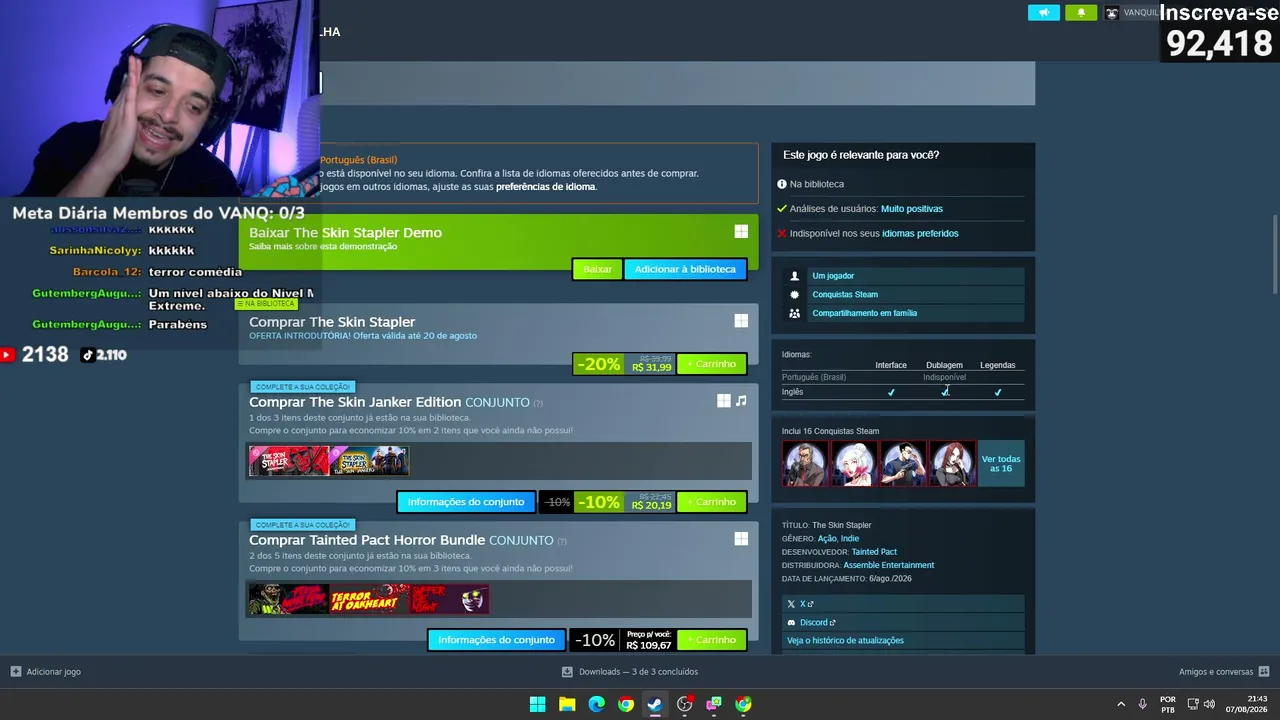Click the Discord logo icon
The width and height of the screenshot is (1280, 720).
tap(791, 622)
